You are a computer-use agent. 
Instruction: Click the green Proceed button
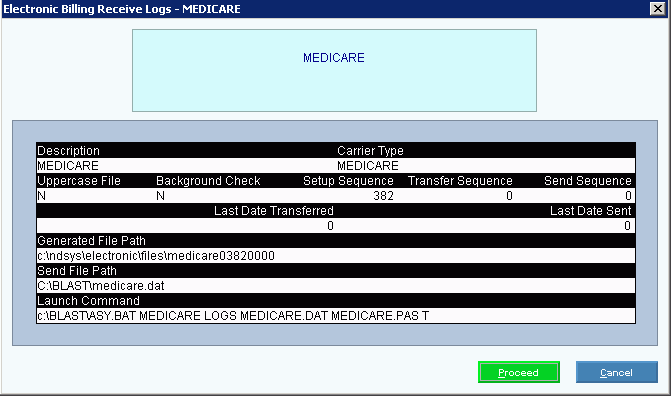pyautogui.click(x=519, y=372)
